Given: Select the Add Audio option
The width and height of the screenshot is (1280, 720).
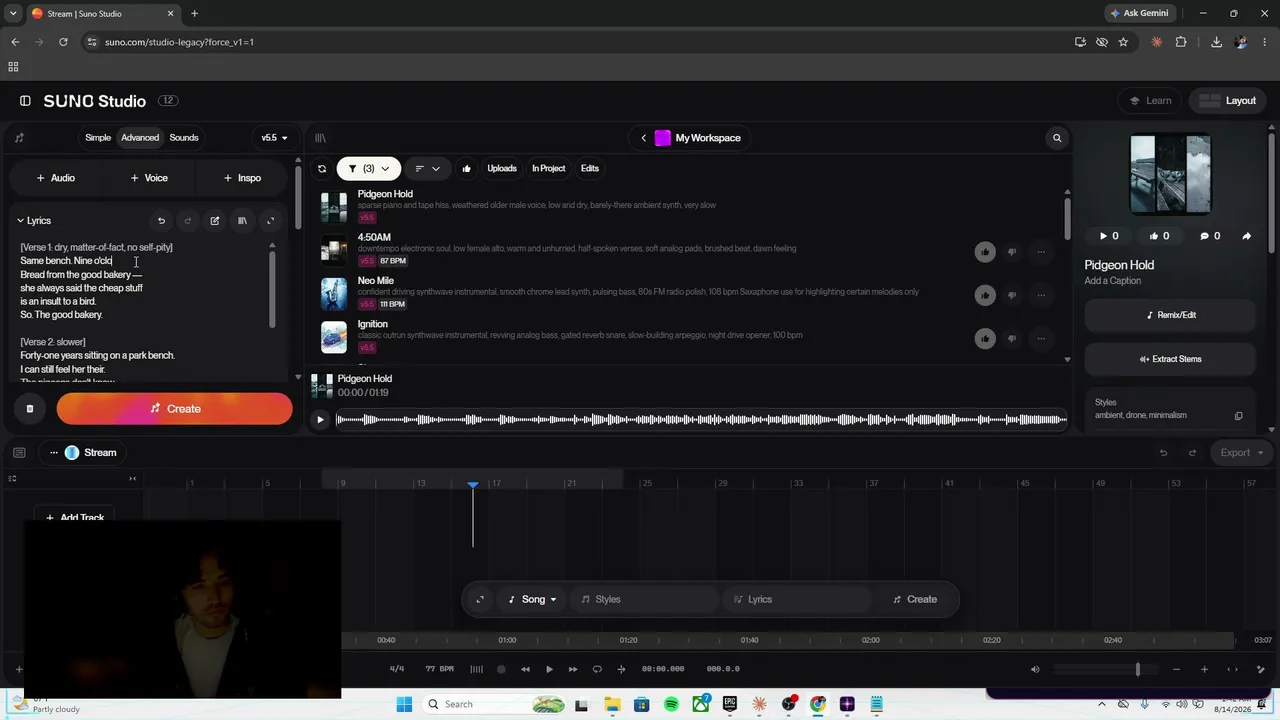Looking at the screenshot, I should (56, 178).
